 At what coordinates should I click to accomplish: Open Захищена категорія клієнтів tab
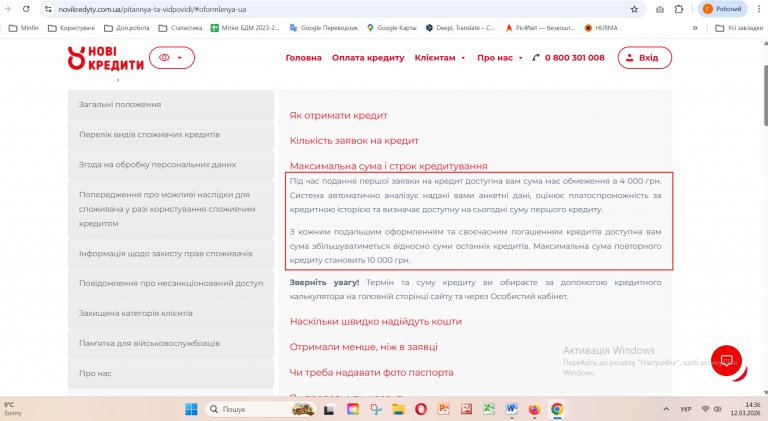pos(170,313)
